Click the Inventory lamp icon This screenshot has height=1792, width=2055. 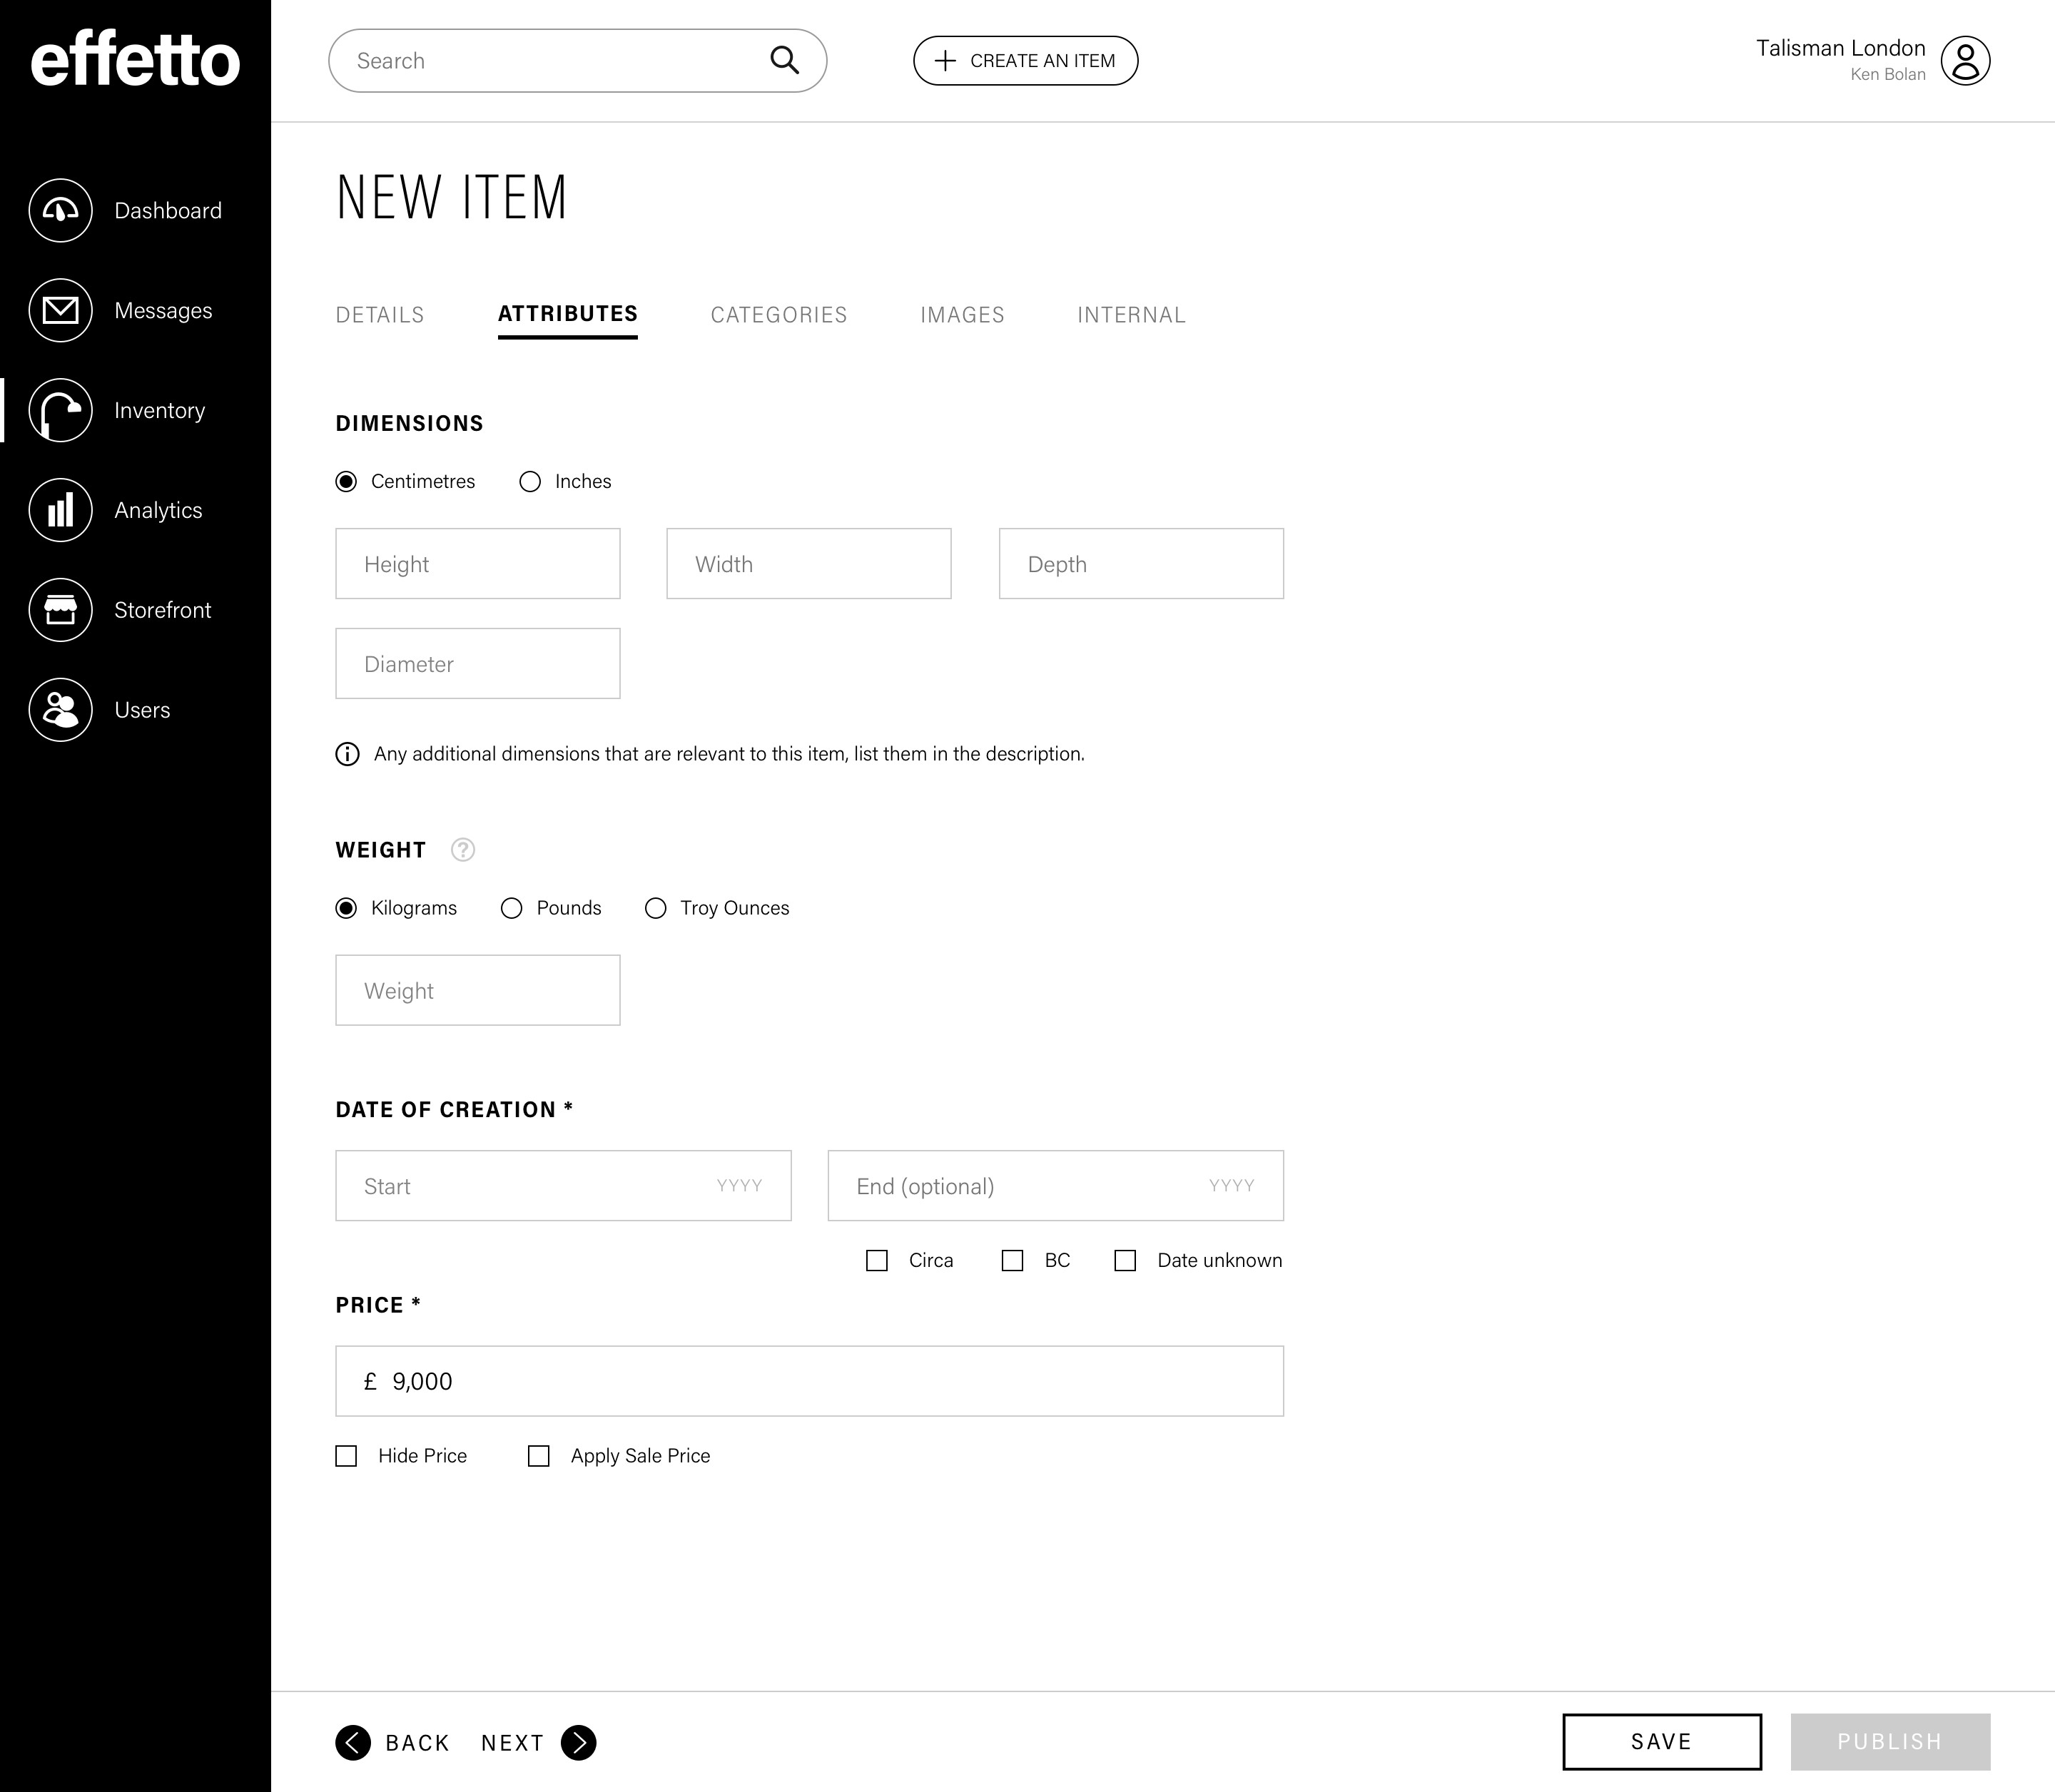[x=61, y=410]
